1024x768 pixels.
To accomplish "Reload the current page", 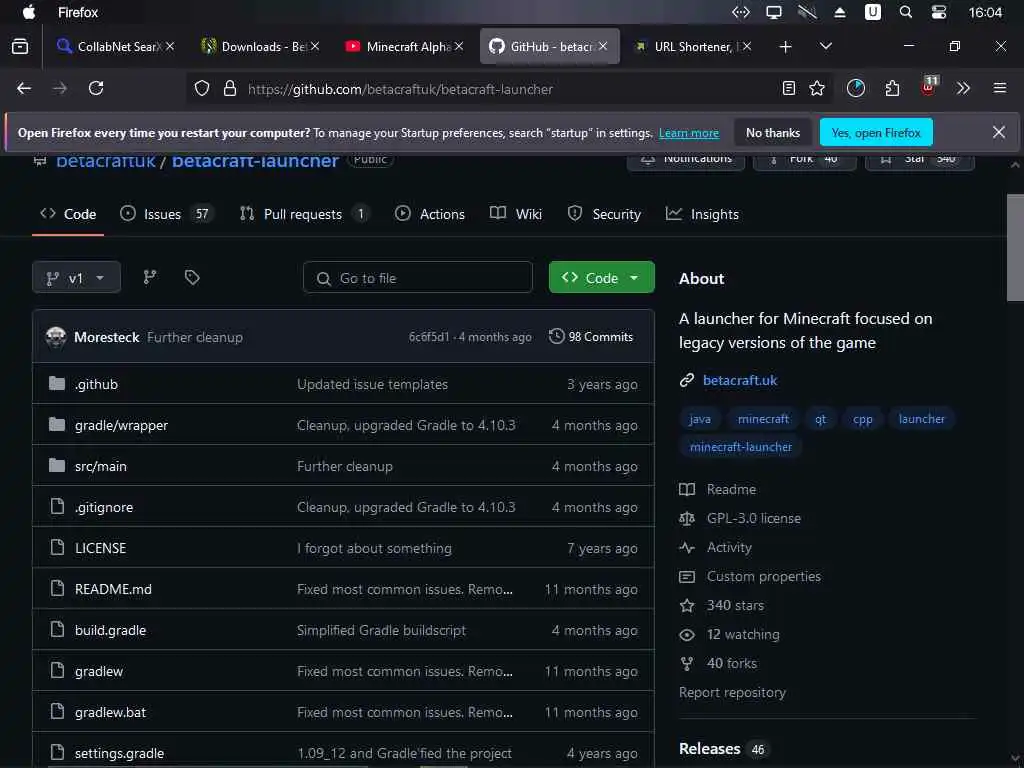I will [96, 88].
